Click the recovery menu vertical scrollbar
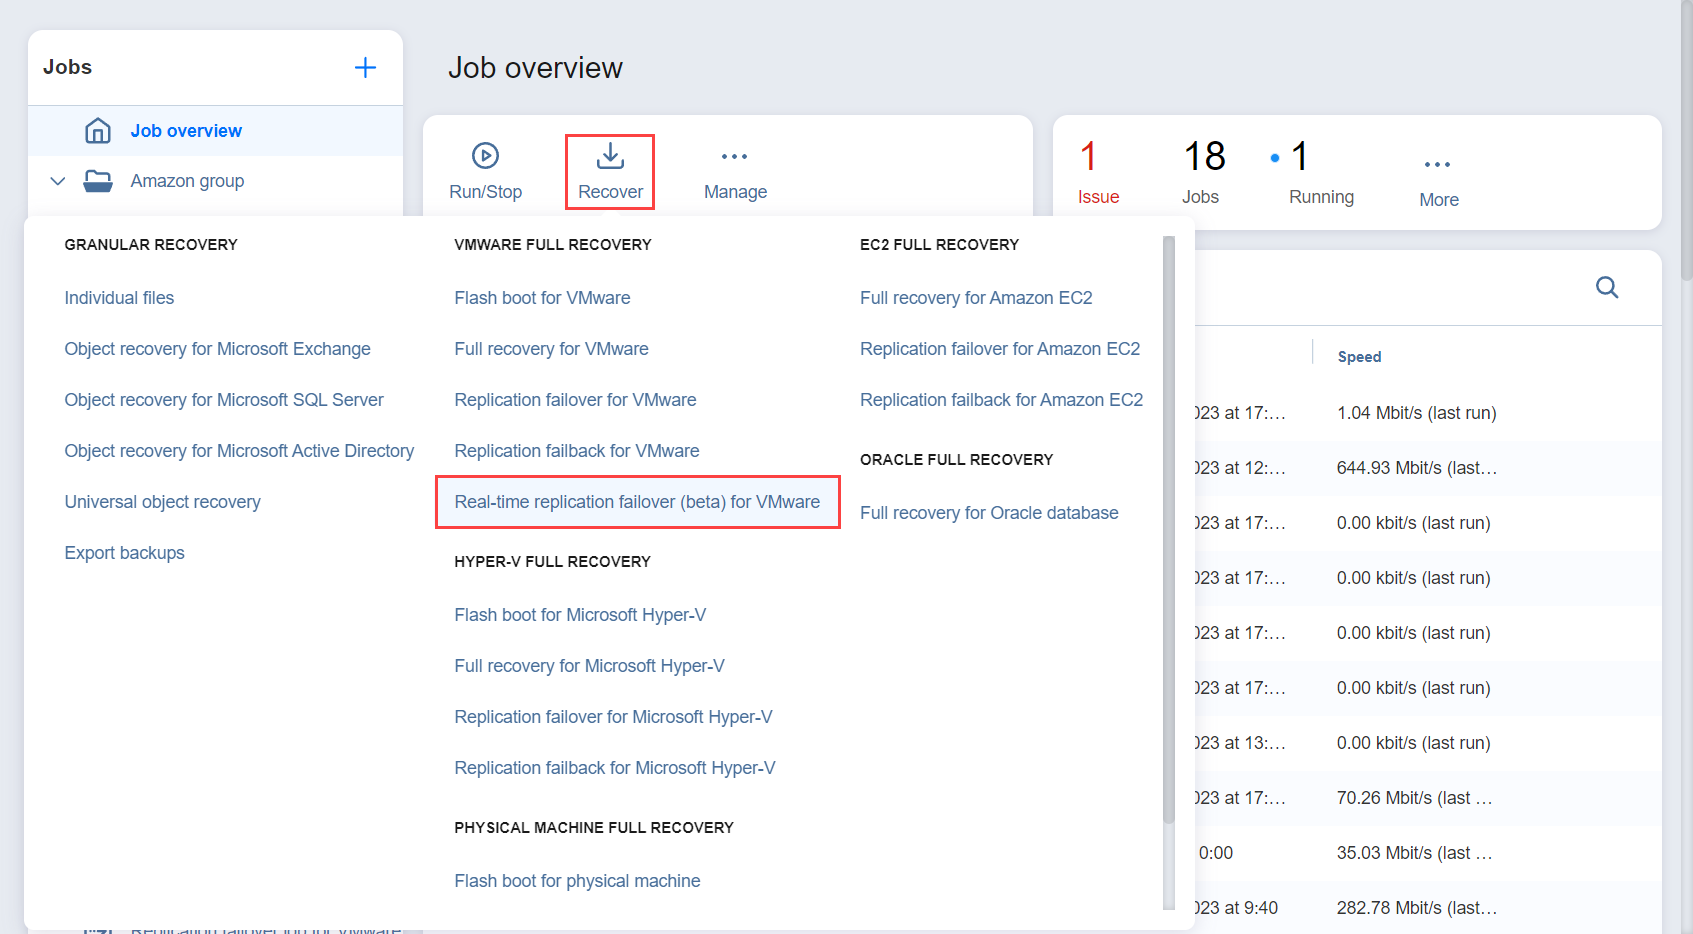Viewport: 1693px width, 934px height. click(x=1168, y=530)
